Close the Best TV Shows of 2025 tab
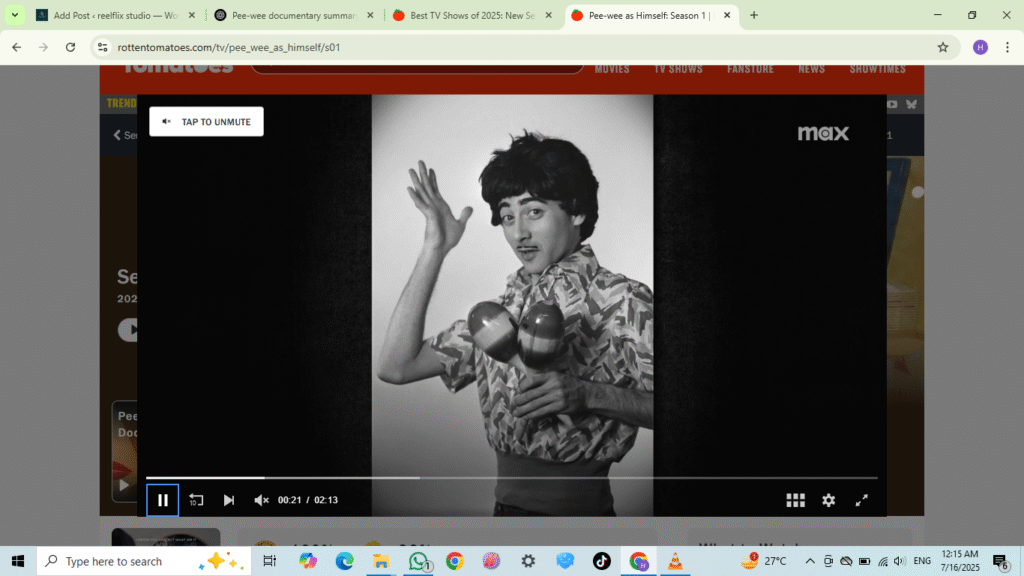The height and width of the screenshot is (576, 1024). (549, 15)
